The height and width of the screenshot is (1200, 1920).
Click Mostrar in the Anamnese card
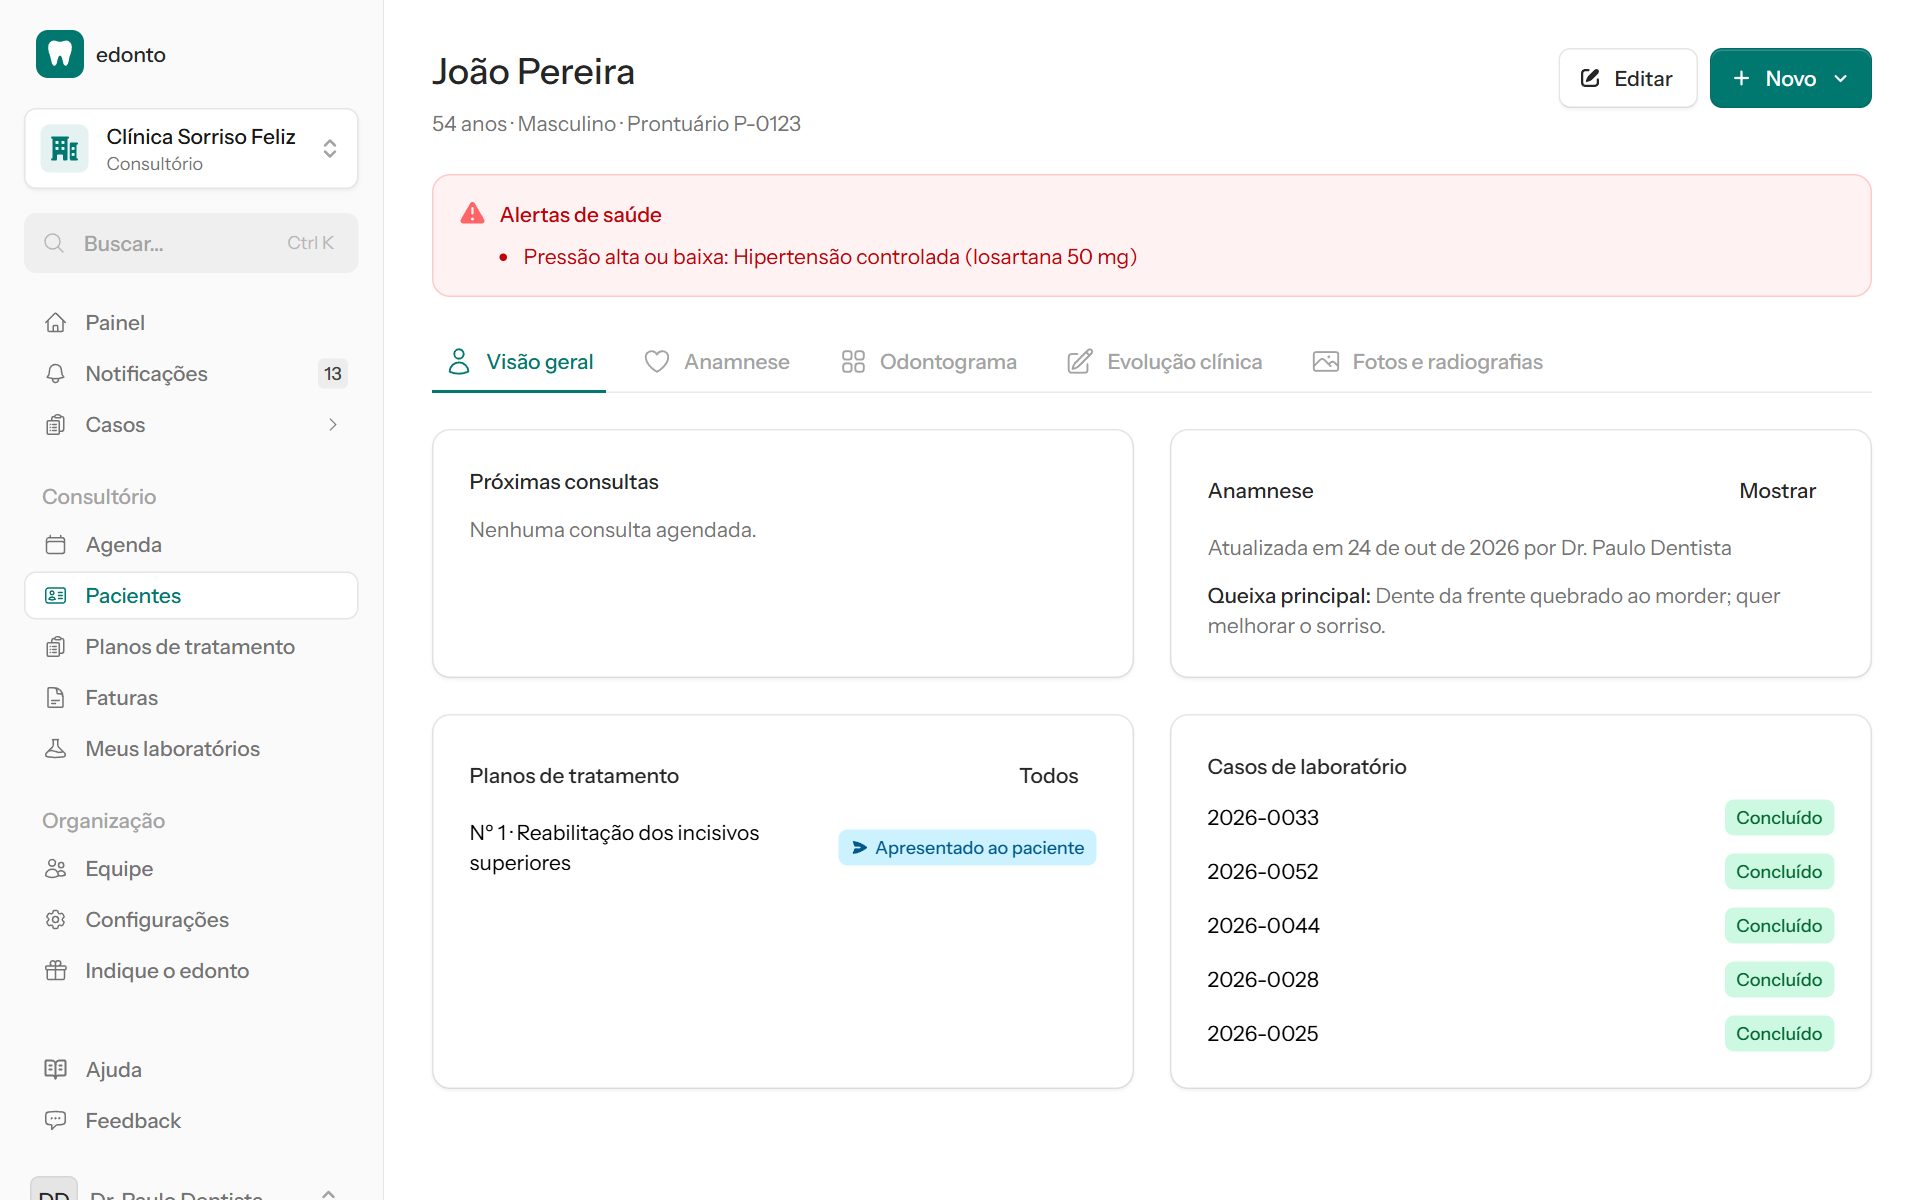1777,491
